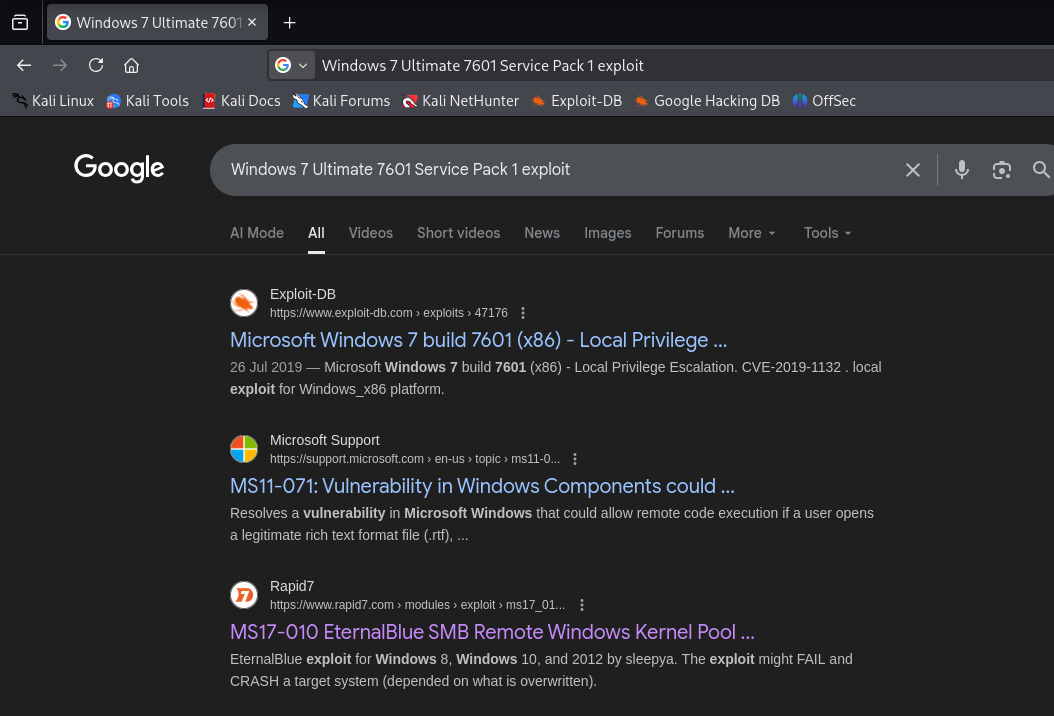This screenshot has width=1054, height=716.
Task: Open the Firefox tab list icon
Action: click(20, 22)
